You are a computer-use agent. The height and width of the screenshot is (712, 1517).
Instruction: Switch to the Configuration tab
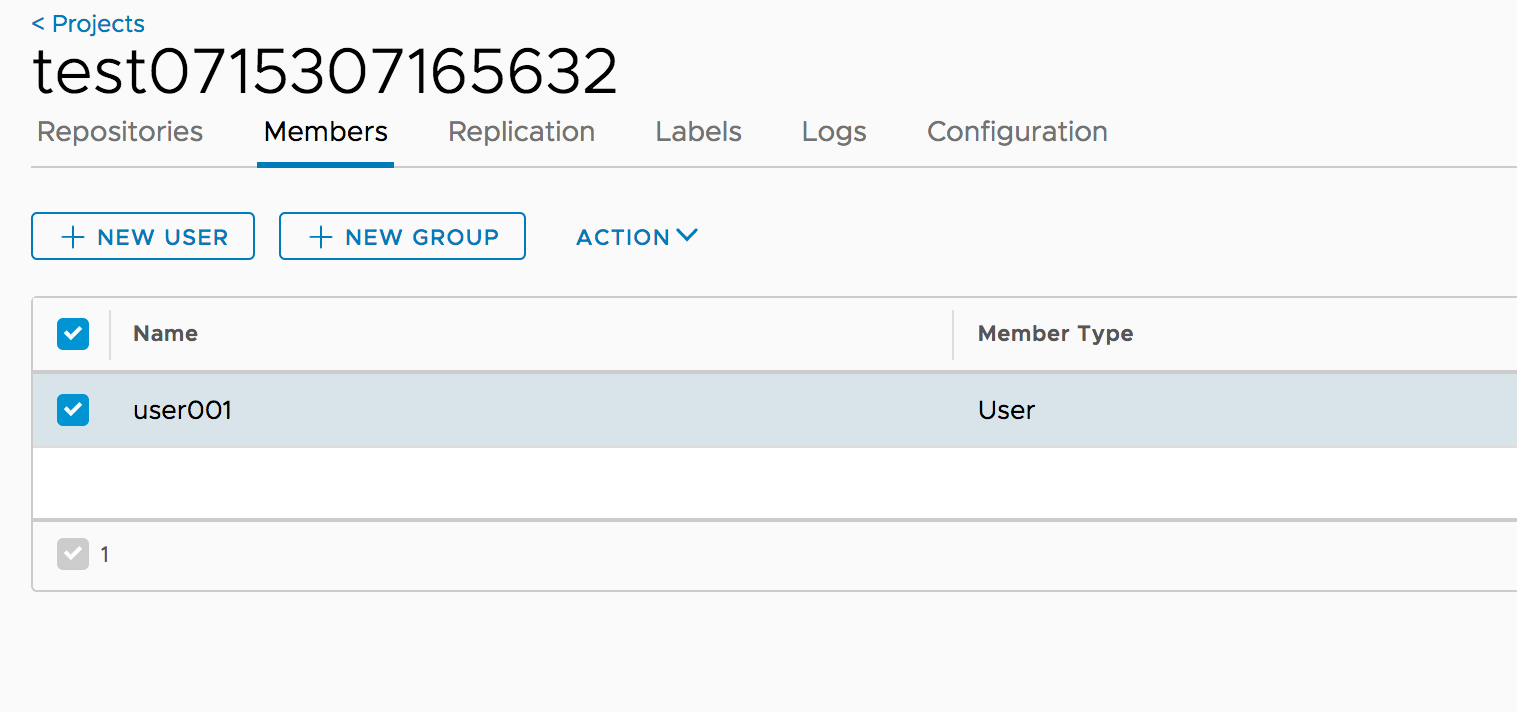click(x=1017, y=131)
